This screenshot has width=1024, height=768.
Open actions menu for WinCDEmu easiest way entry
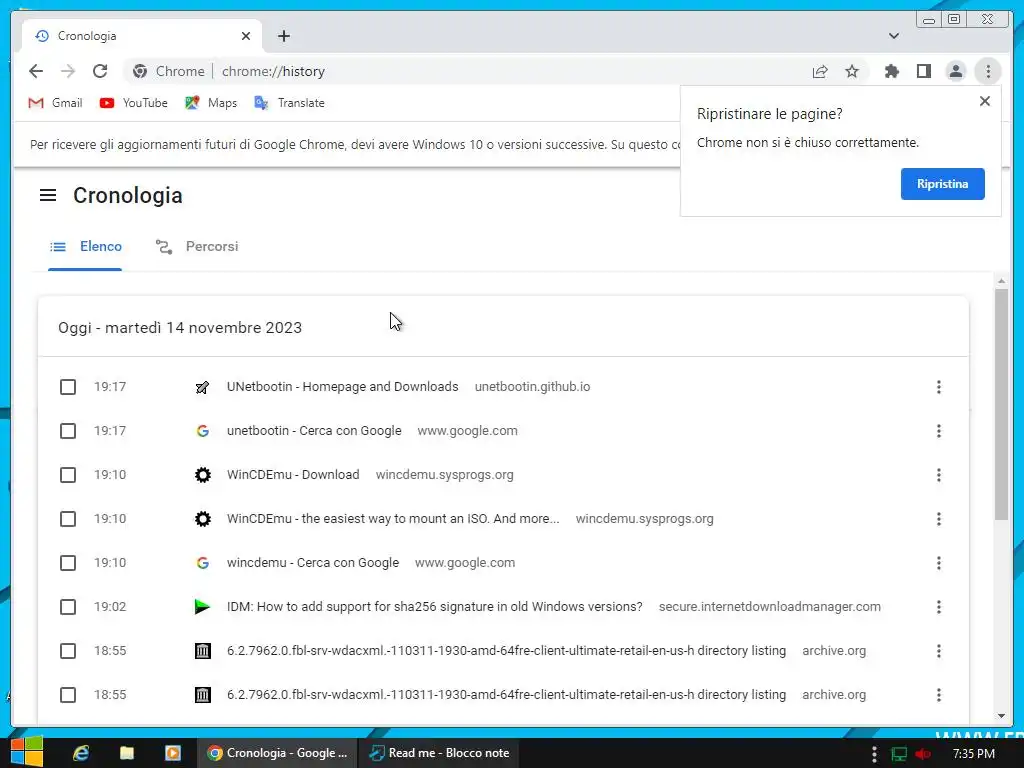coord(938,519)
